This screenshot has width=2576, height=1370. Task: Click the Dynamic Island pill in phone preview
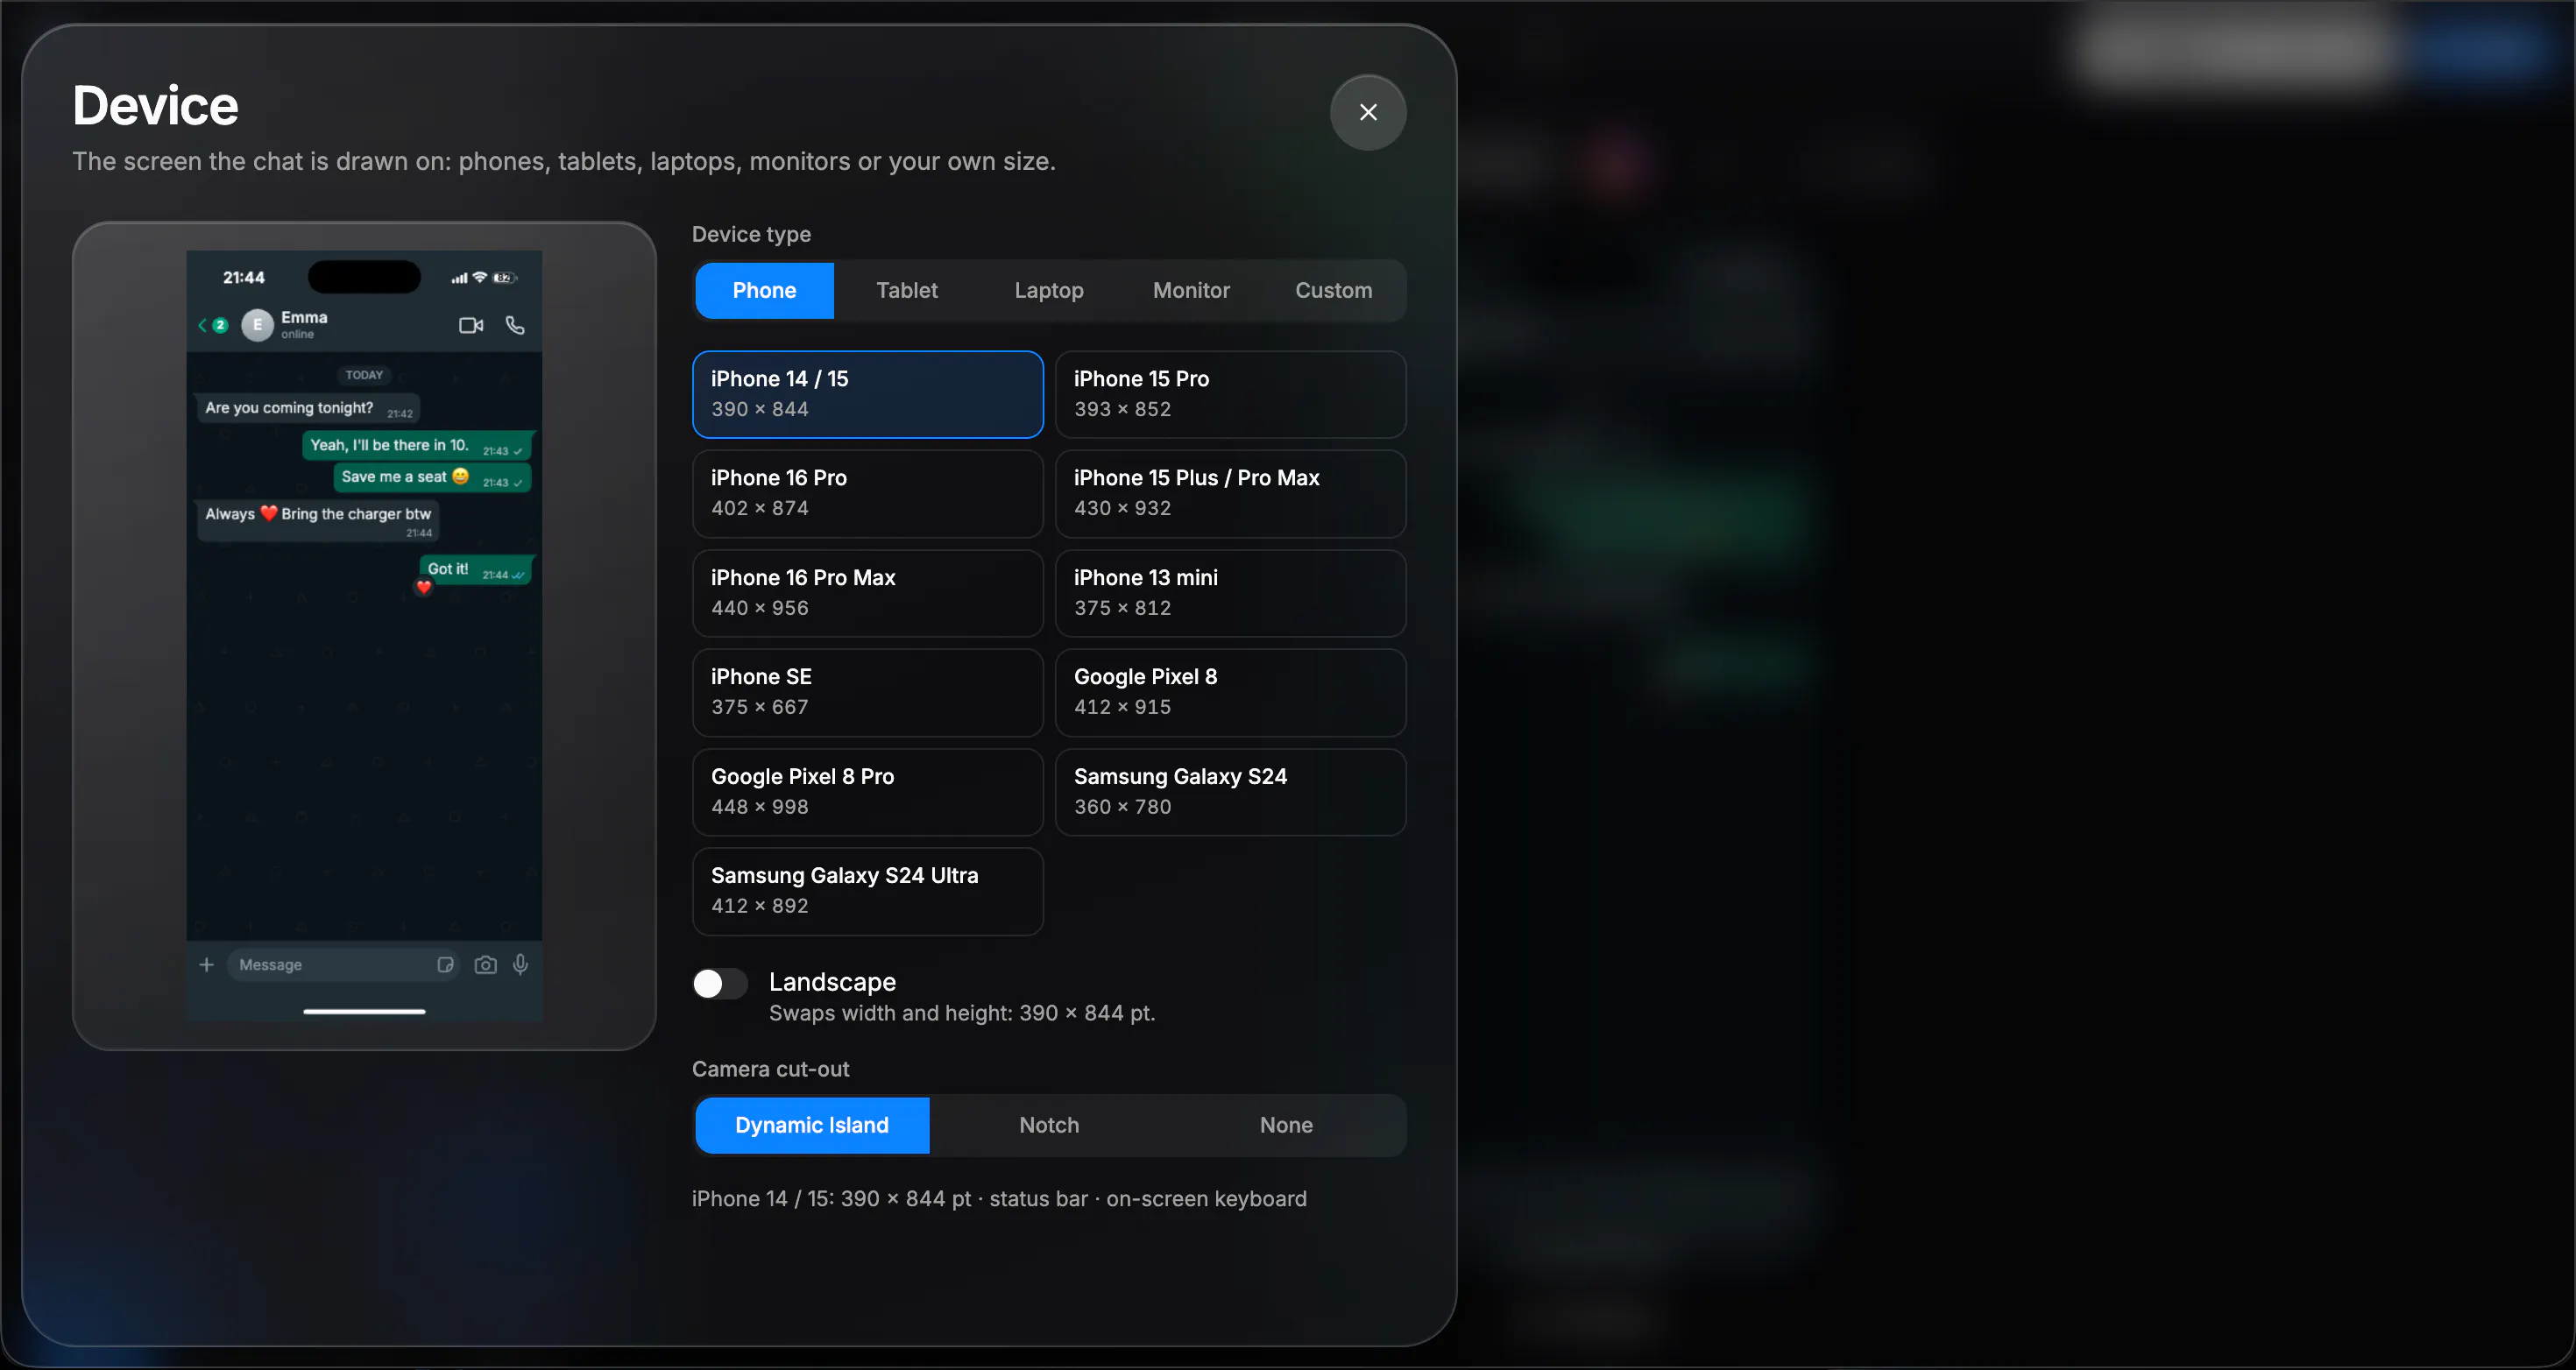364,277
